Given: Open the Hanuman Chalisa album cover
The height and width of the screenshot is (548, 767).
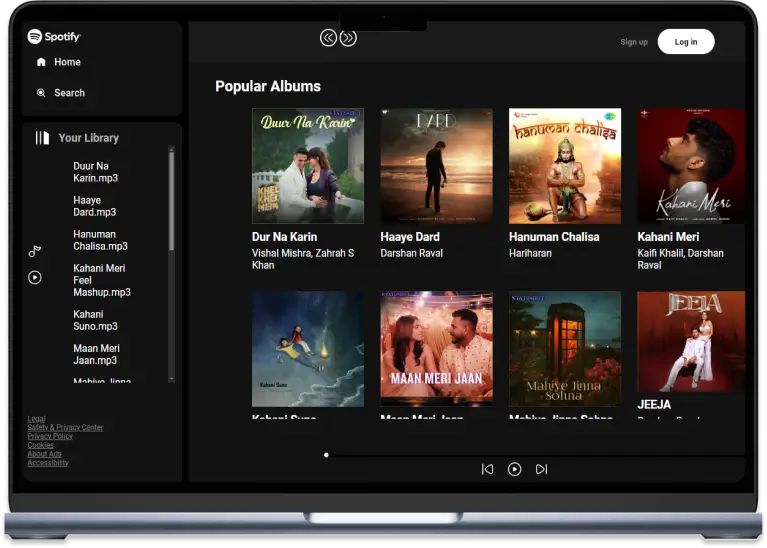Looking at the screenshot, I should pyautogui.click(x=565, y=166).
